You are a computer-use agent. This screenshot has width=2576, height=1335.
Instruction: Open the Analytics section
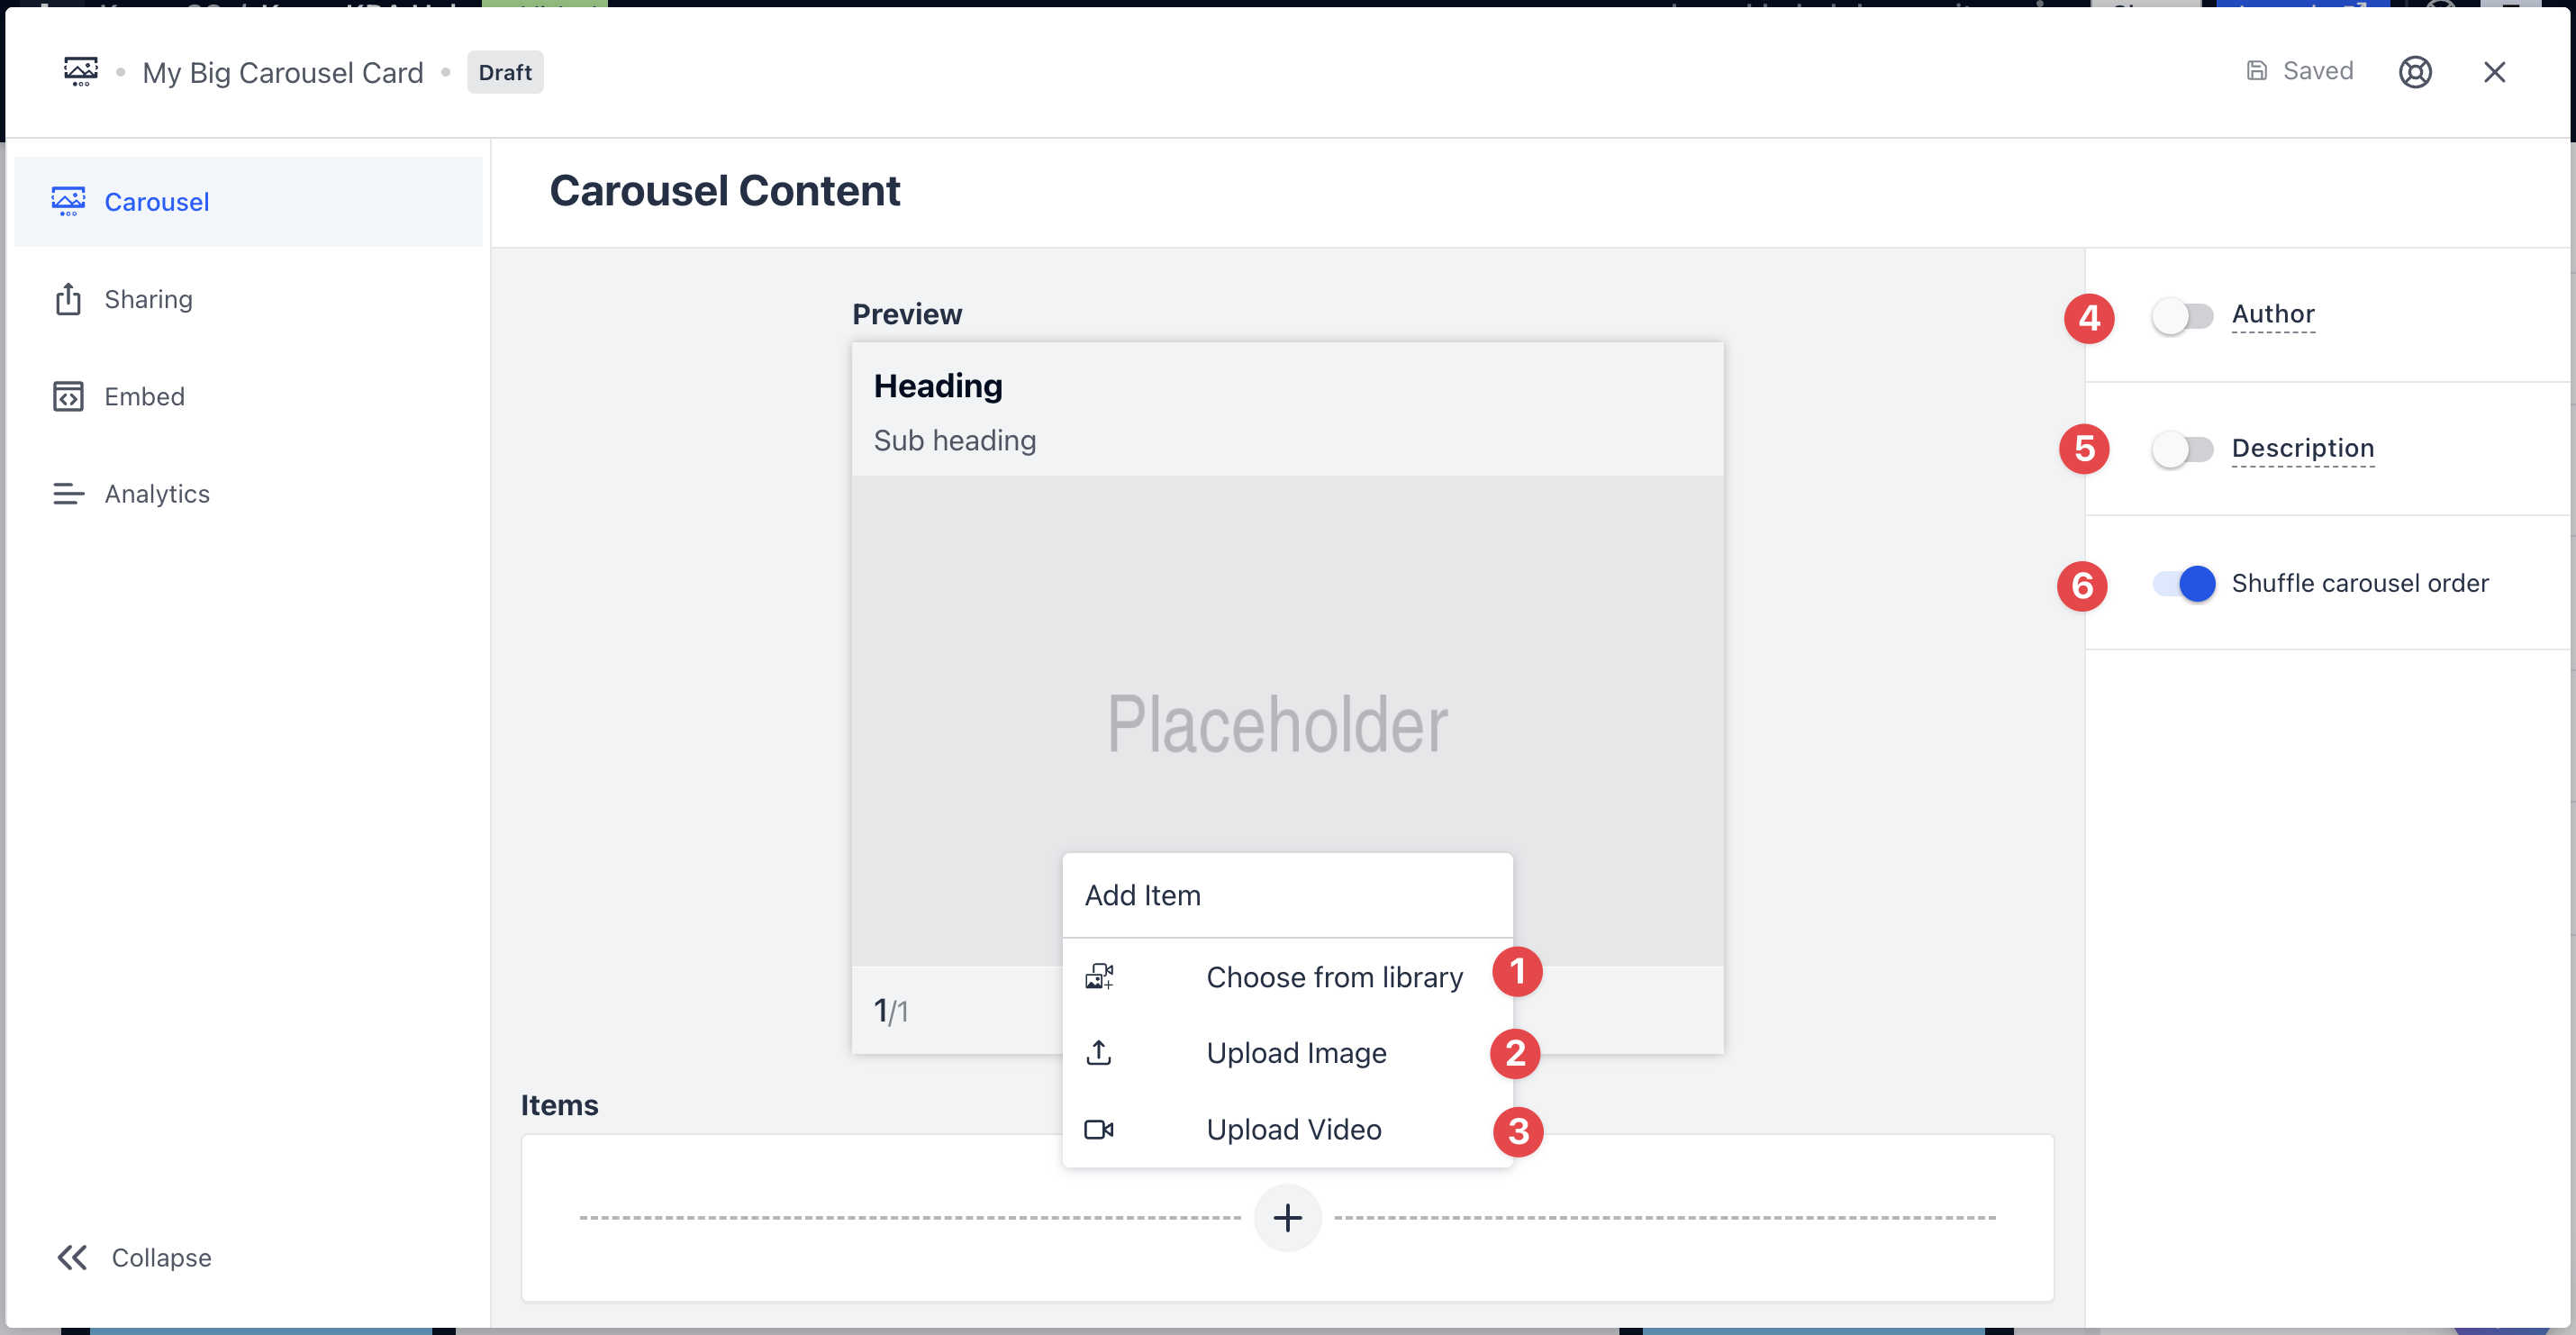[x=156, y=494]
